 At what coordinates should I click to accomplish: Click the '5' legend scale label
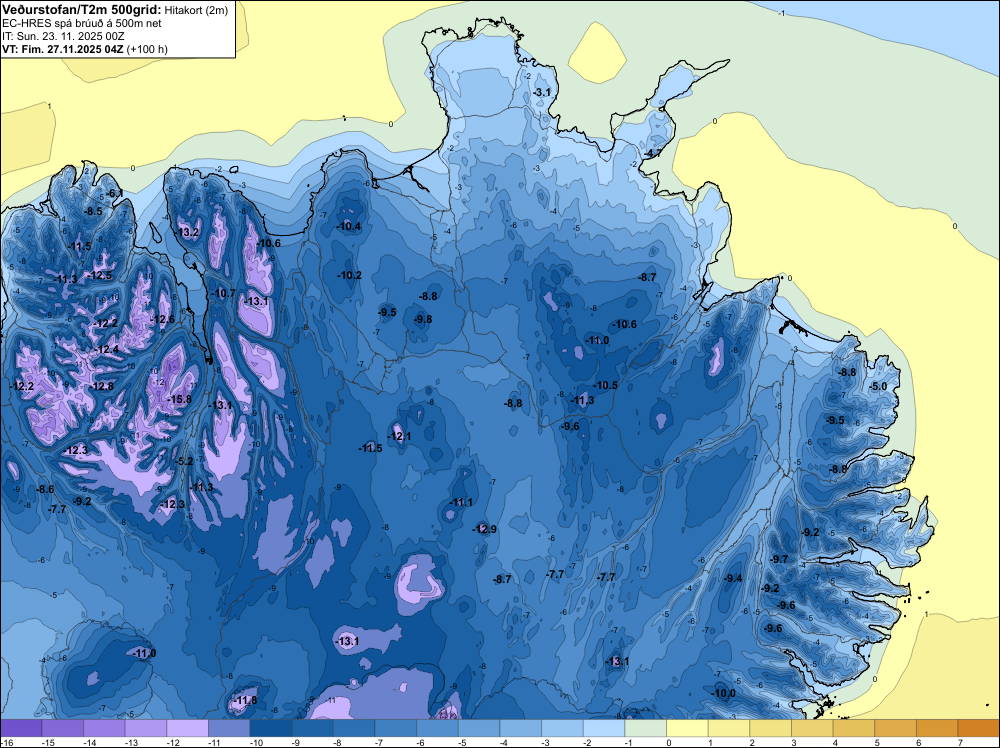pyautogui.click(x=877, y=743)
